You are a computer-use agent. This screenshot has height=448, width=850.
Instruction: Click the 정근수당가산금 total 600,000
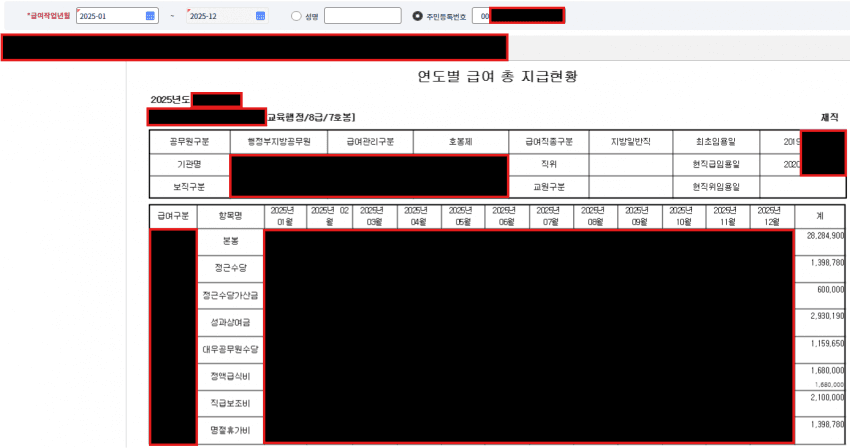(x=830, y=290)
